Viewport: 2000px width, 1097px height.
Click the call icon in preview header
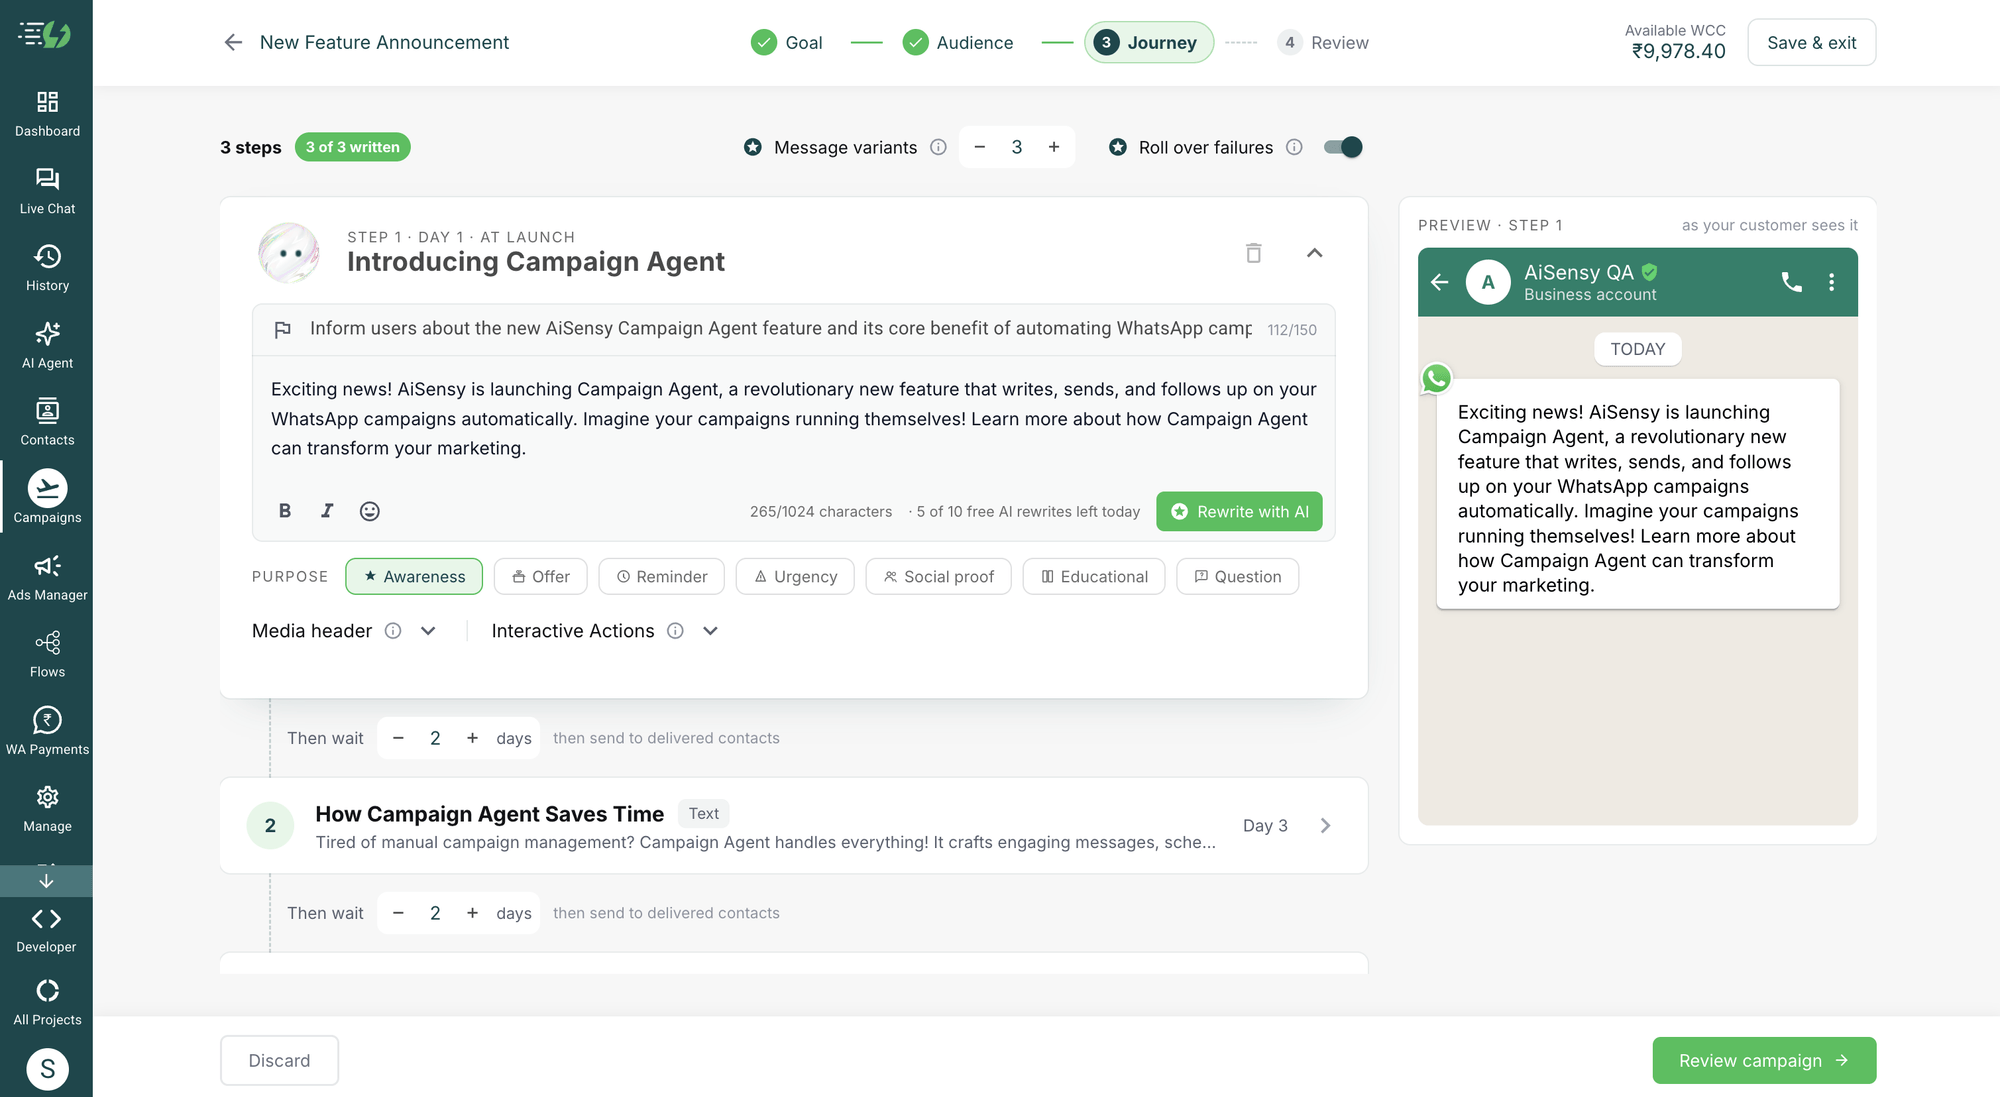click(1791, 282)
